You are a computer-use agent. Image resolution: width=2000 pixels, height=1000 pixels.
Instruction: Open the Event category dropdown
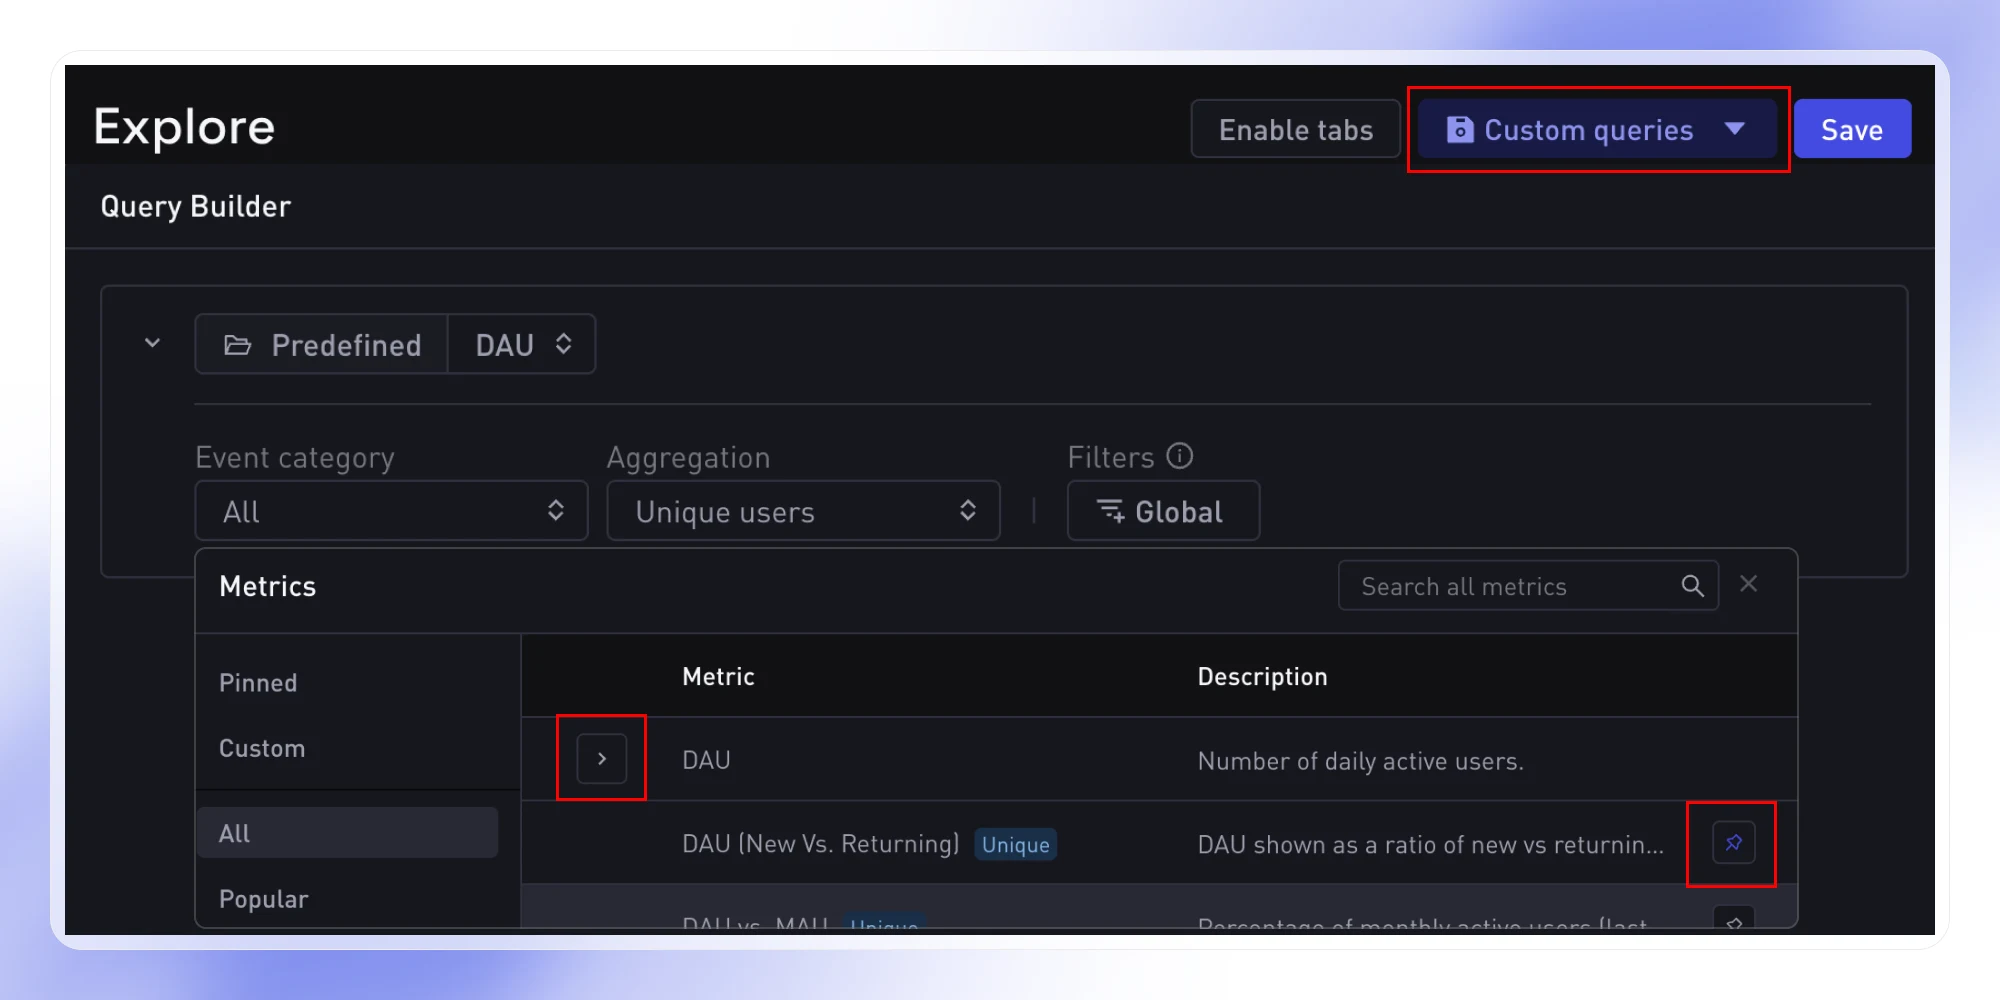click(x=390, y=511)
